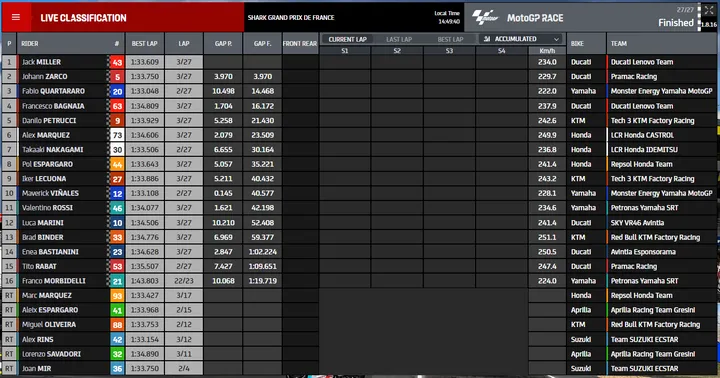
Task: Click the LCR Honda IDEMITSU team
Action: (644, 150)
